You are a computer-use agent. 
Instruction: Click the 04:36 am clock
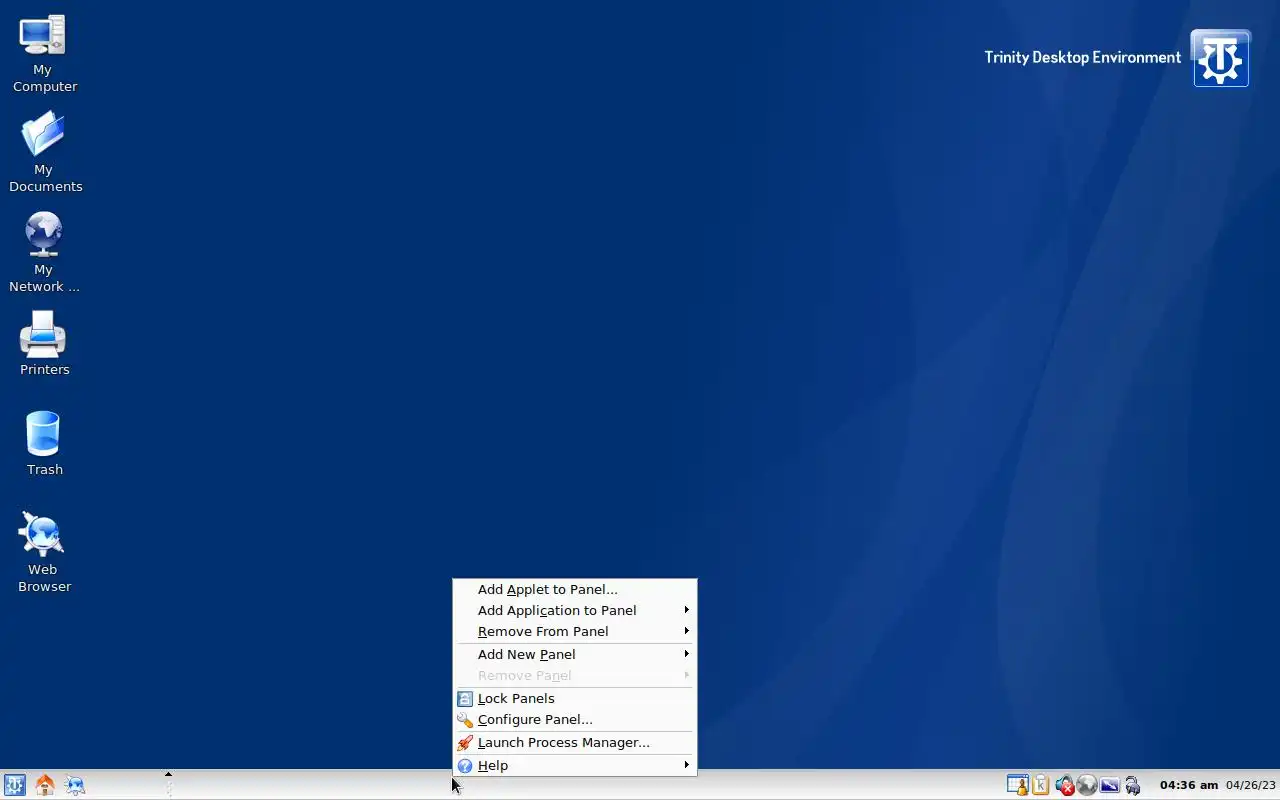pos(1188,785)
